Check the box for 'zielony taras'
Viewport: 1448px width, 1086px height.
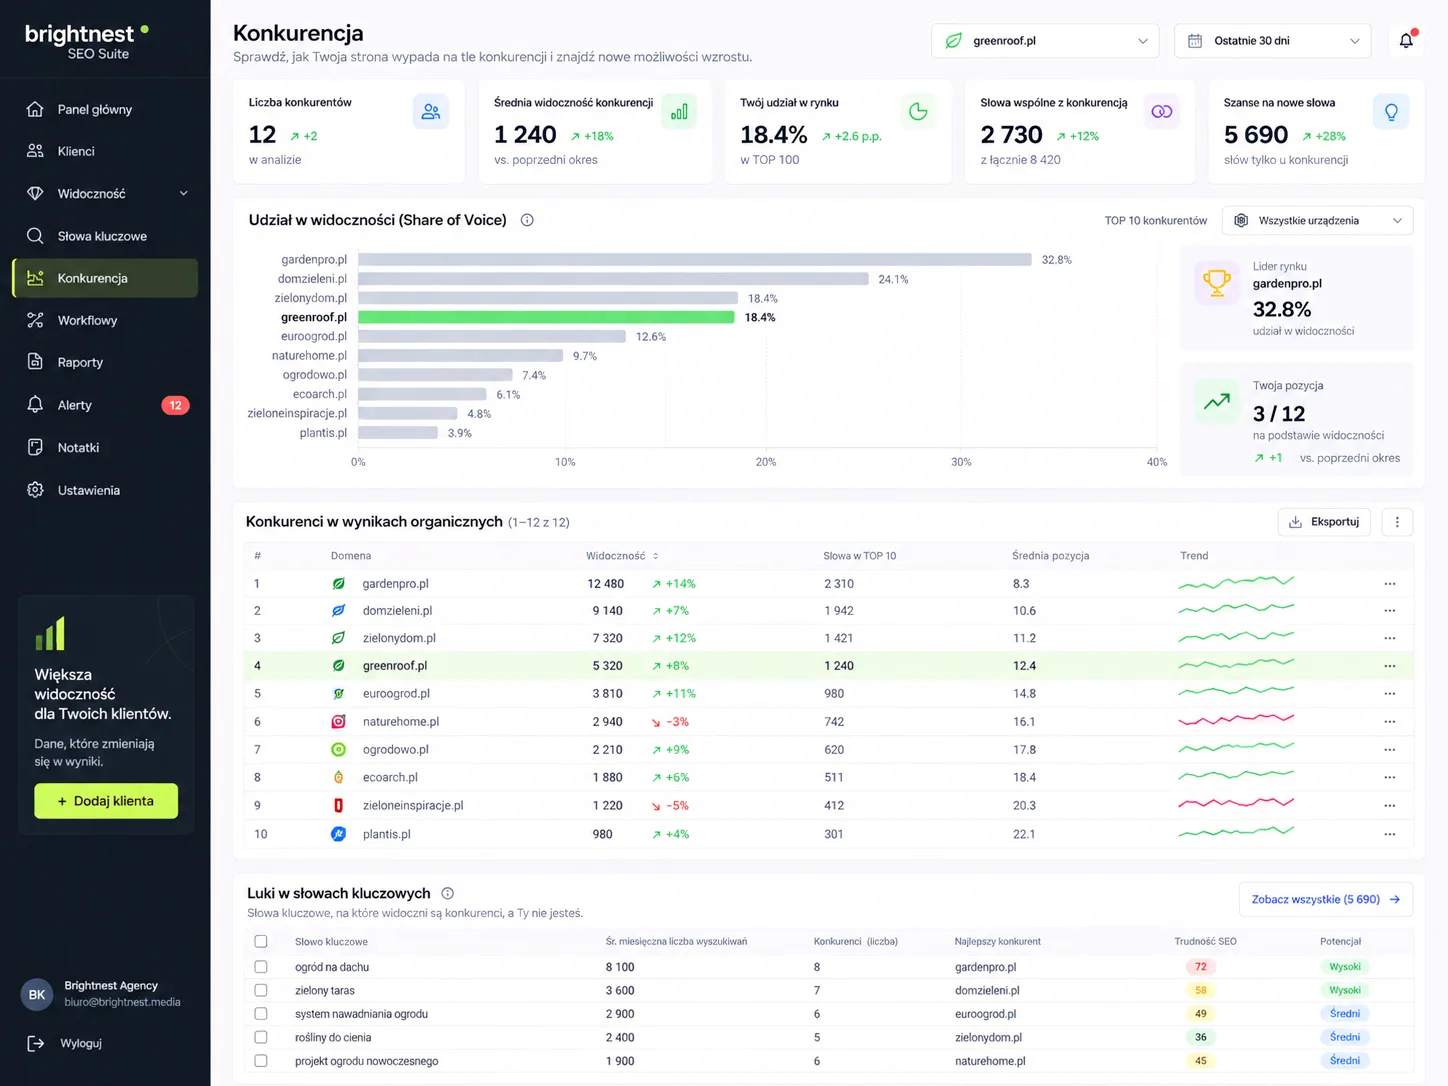tap(261, 990)
